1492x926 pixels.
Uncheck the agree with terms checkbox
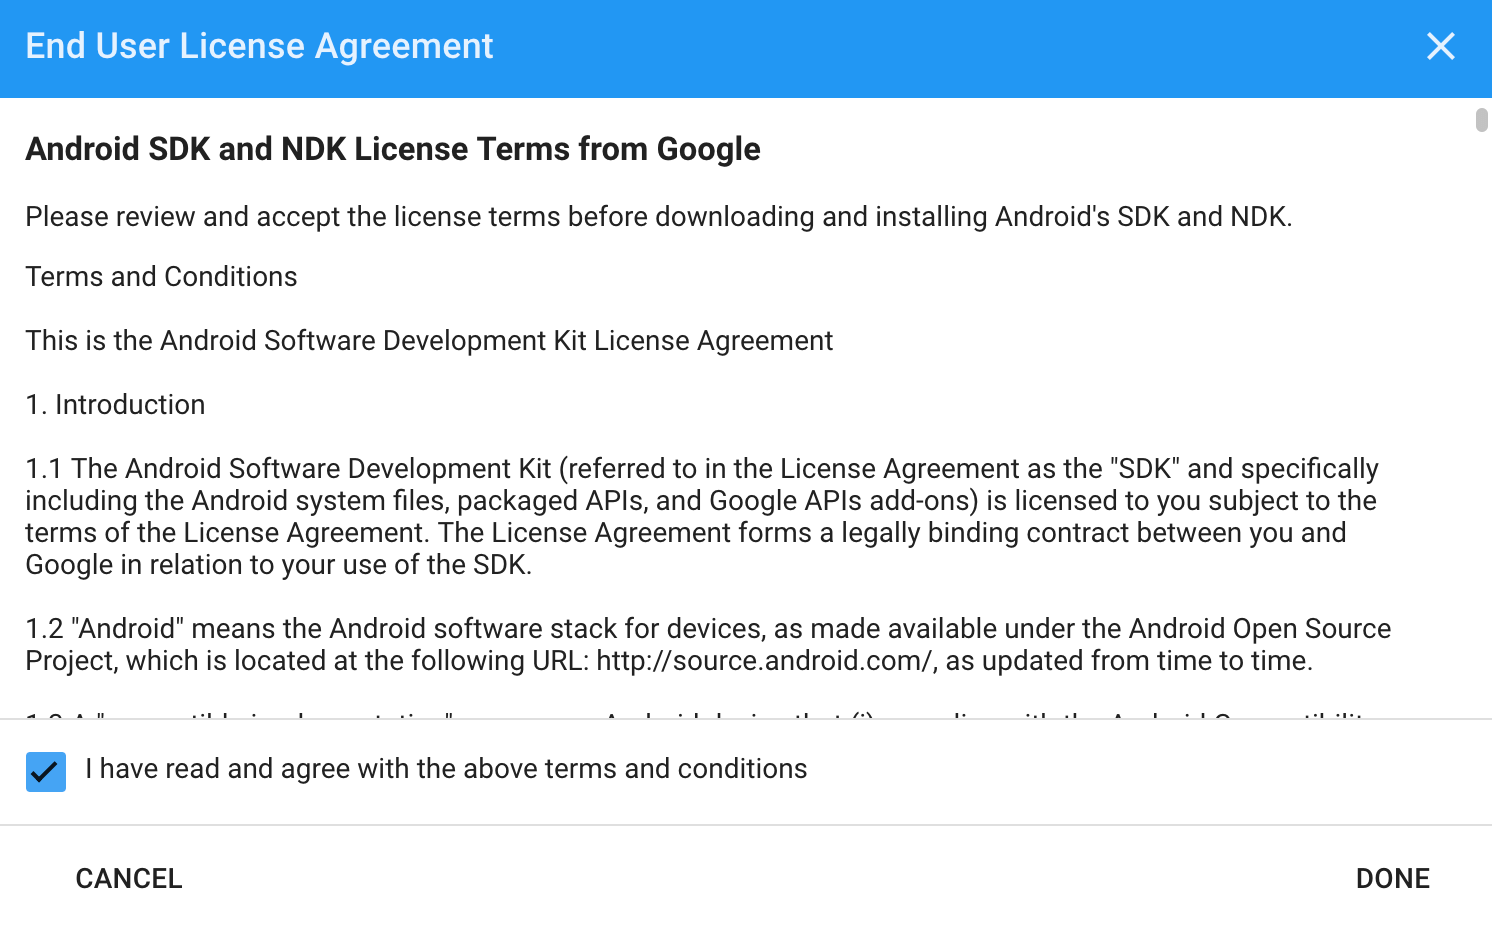[46, 772]
